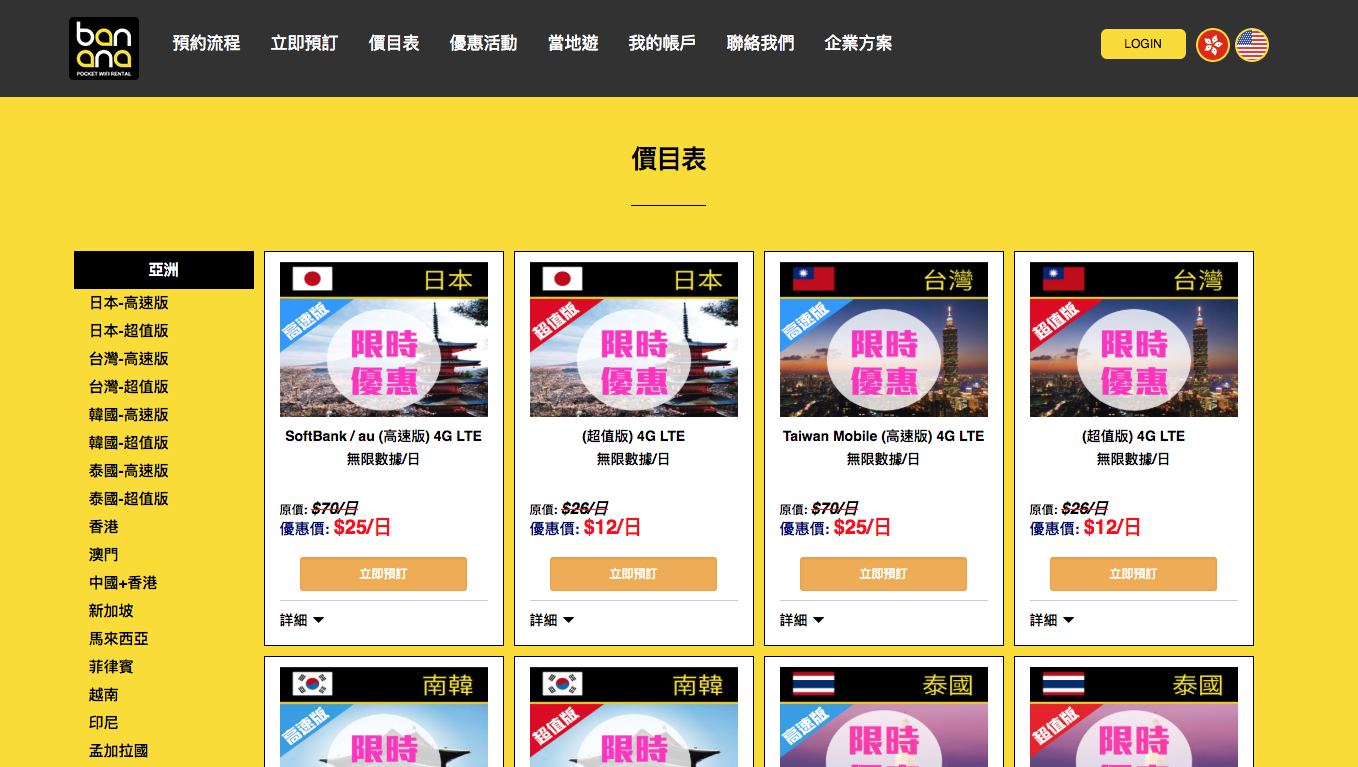The image size is (1358, 767).
Task: Select 台灣-高速版 in sidebar
Action: pyautogui.click(x=129, y=359)
